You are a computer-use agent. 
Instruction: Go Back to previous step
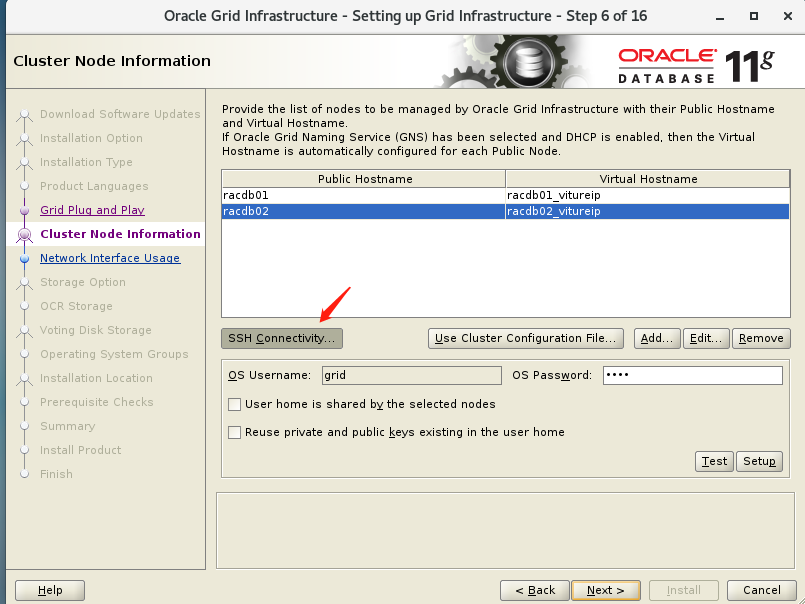[x=535, y=590]
